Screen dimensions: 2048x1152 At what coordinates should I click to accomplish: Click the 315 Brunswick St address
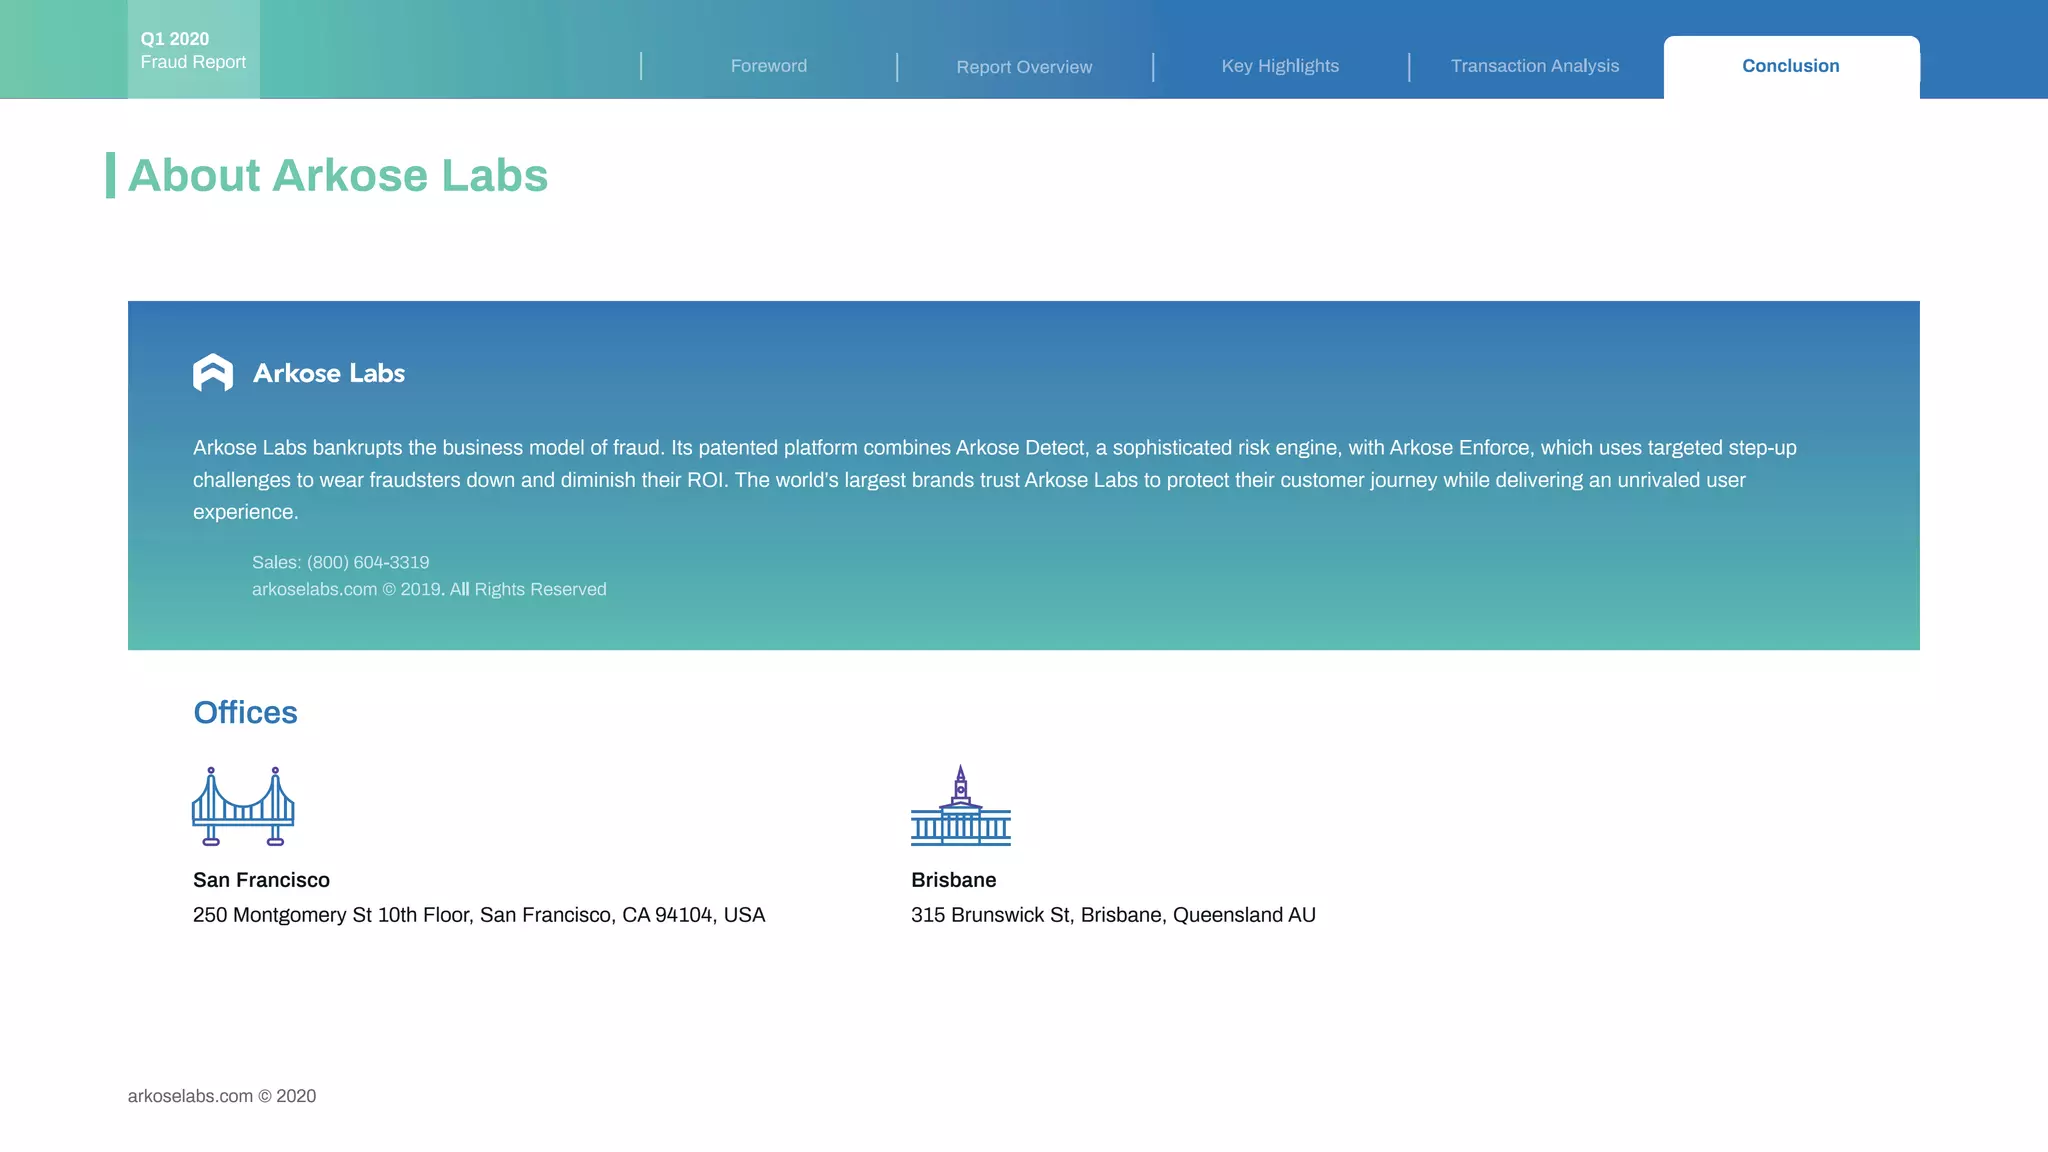[x=1112, y=915]
